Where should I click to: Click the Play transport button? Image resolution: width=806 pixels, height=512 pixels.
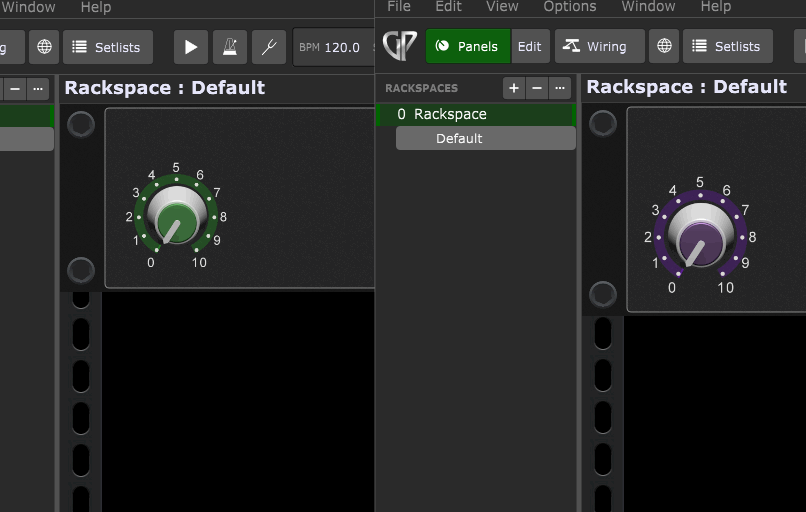tap(191, 47)
